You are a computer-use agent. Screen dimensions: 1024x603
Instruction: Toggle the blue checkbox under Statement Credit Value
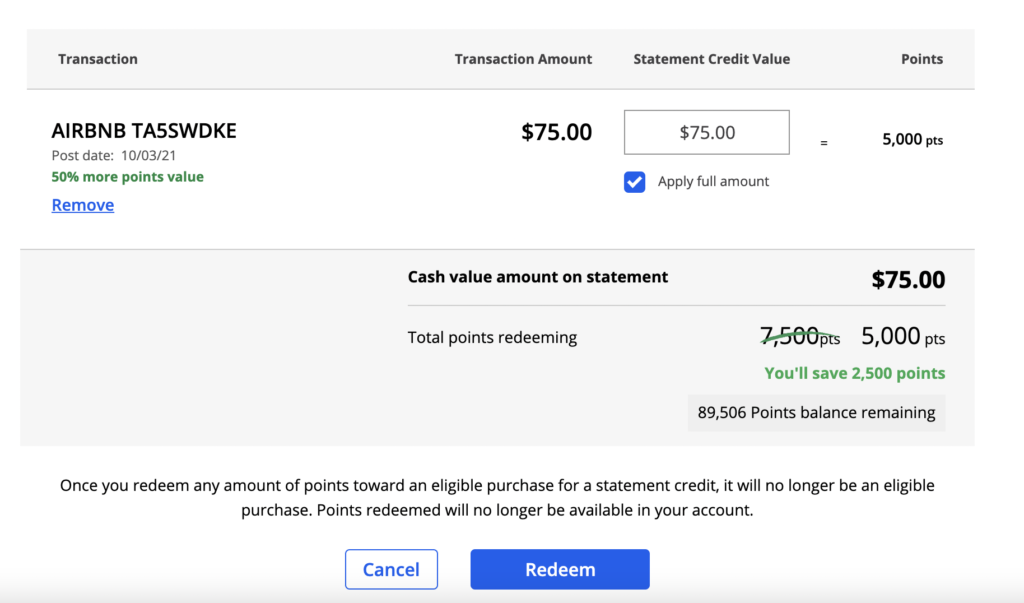(x=634, y=181)
